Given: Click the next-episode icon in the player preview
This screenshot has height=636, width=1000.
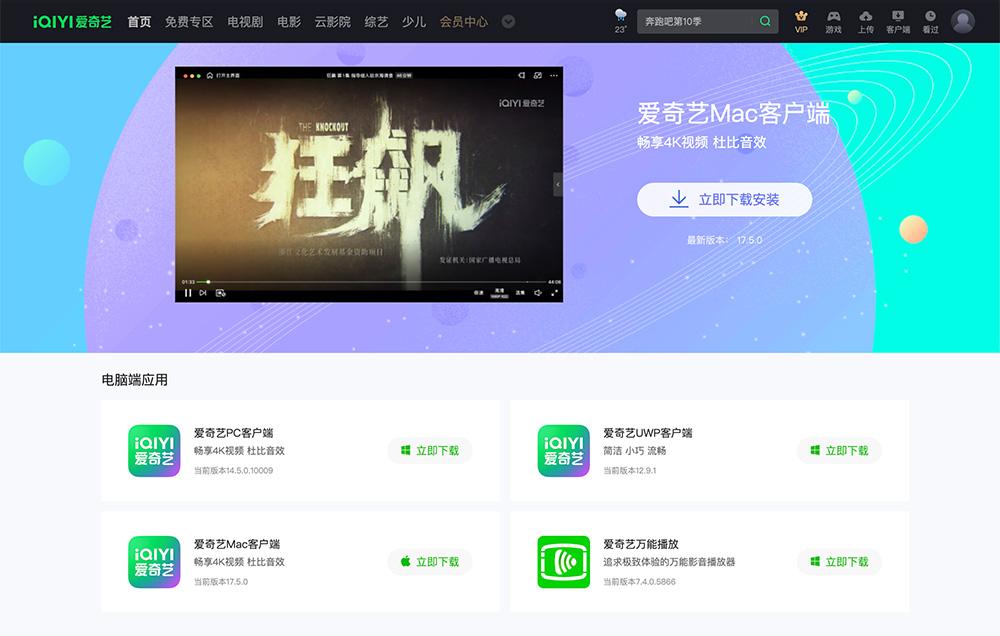Looking at the screenshot, I should tap(203, 293).
